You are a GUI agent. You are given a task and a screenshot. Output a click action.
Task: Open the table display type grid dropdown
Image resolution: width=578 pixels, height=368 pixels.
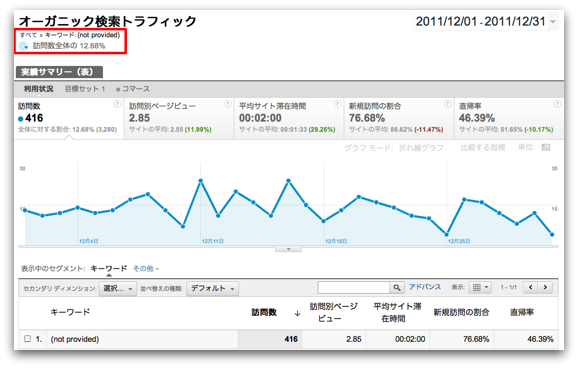coord(480,287)
